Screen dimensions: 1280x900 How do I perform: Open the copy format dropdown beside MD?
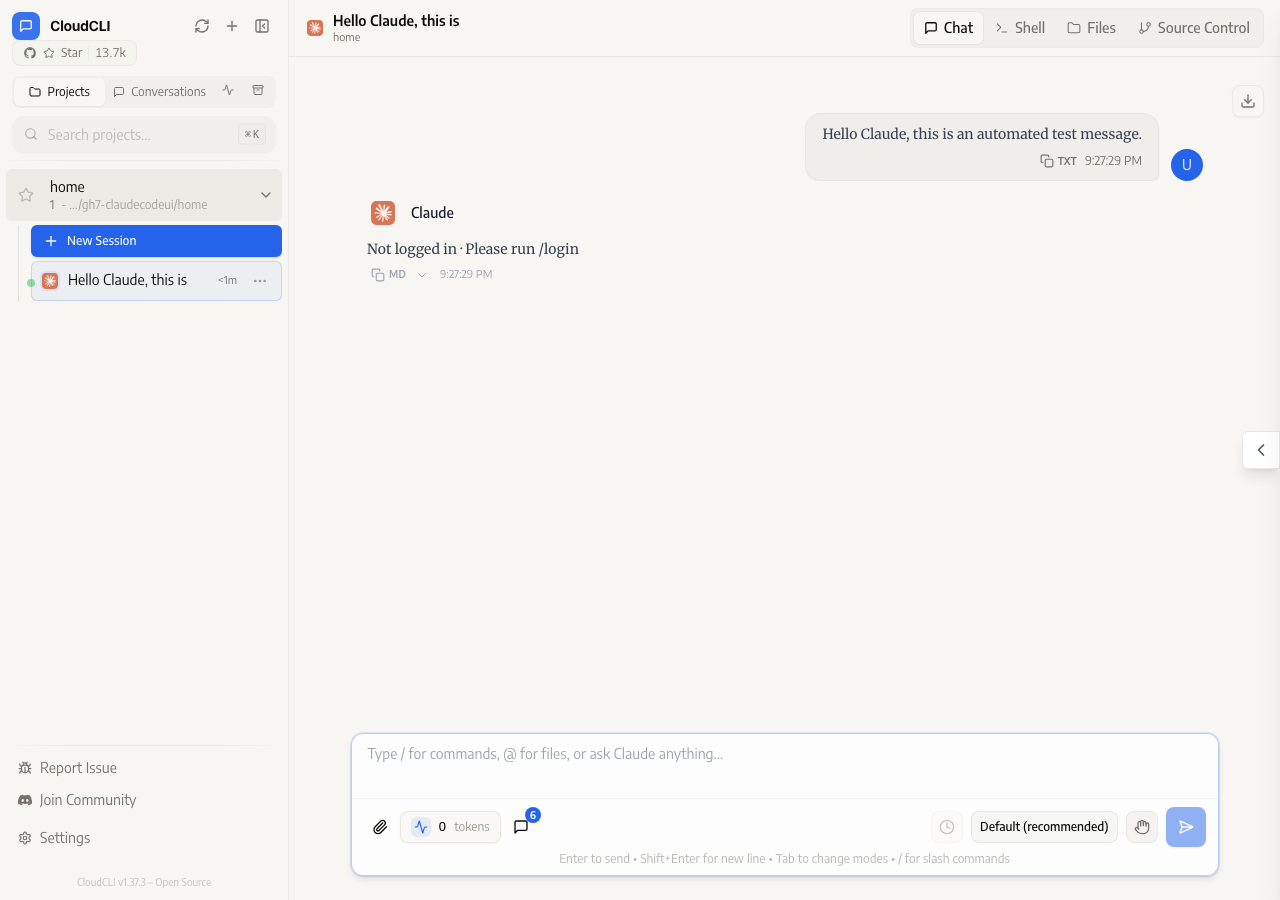[422, 275]
